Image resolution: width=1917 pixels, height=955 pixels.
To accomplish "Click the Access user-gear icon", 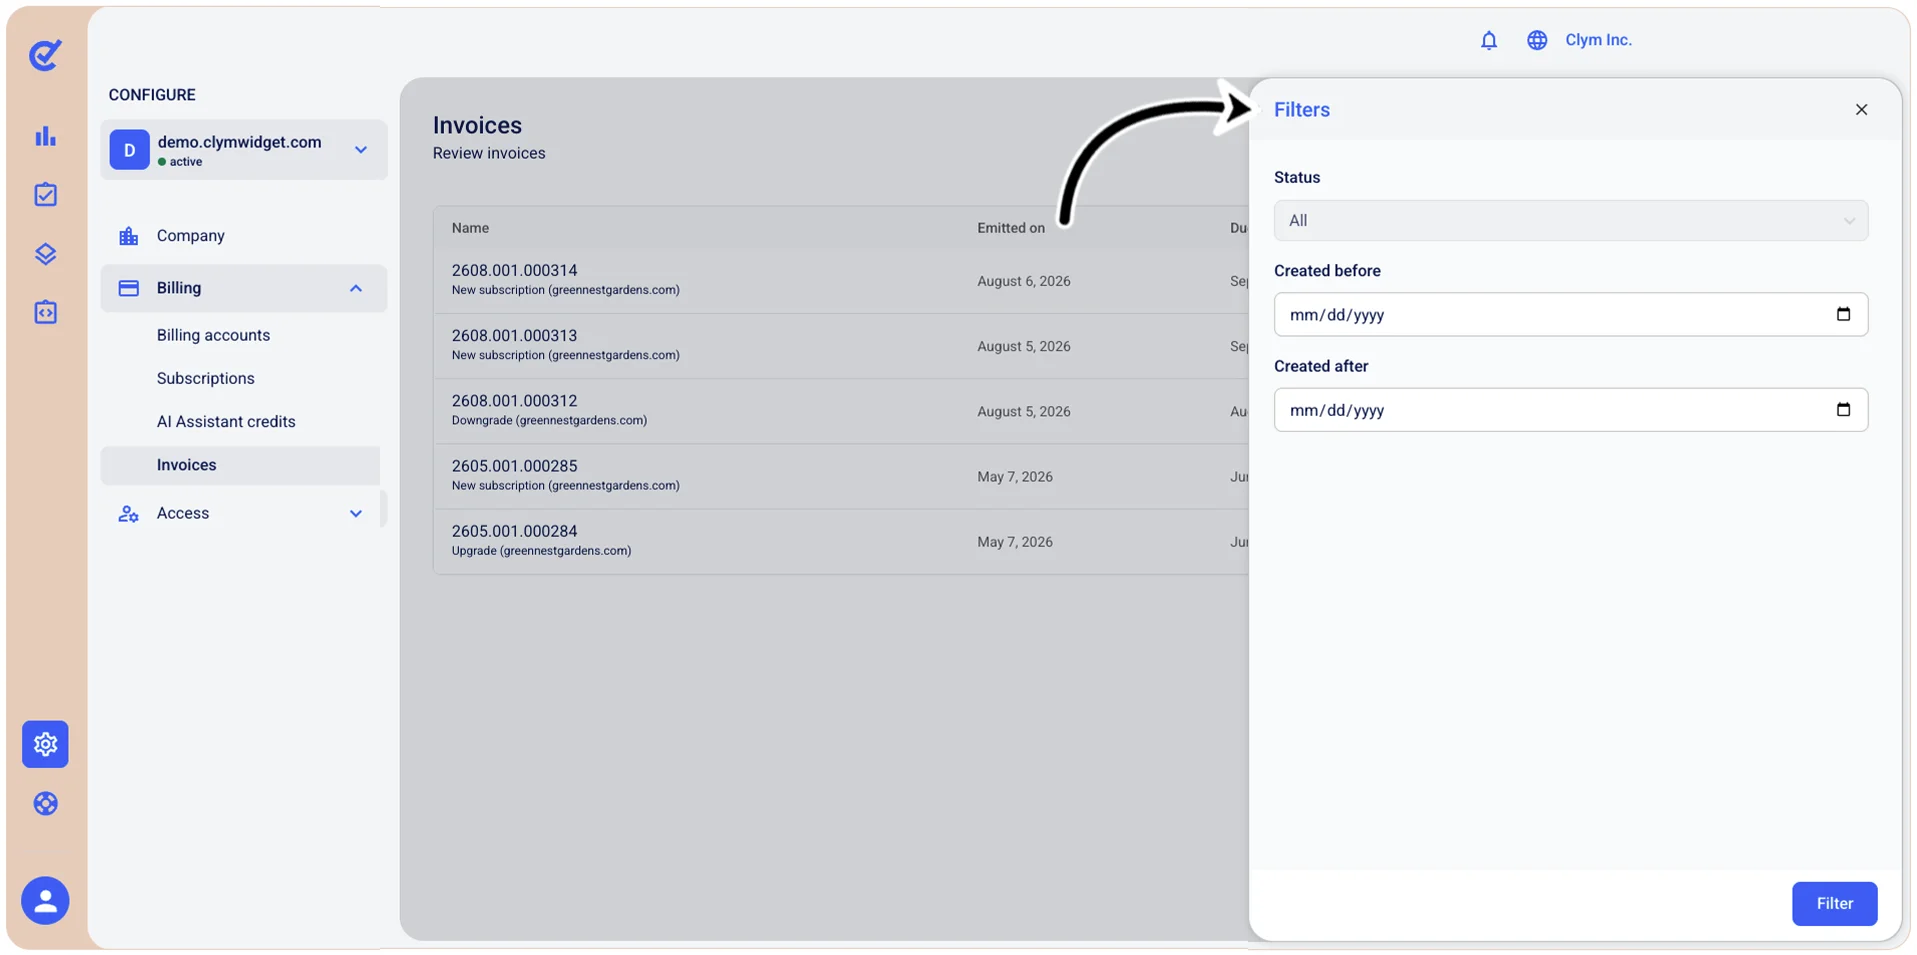I will [128, 514].
